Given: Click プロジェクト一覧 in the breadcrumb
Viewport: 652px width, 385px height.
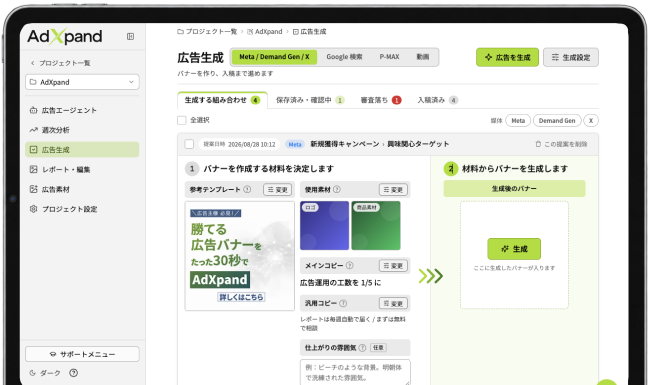Looking at the screenshot, I should point(207,32).
